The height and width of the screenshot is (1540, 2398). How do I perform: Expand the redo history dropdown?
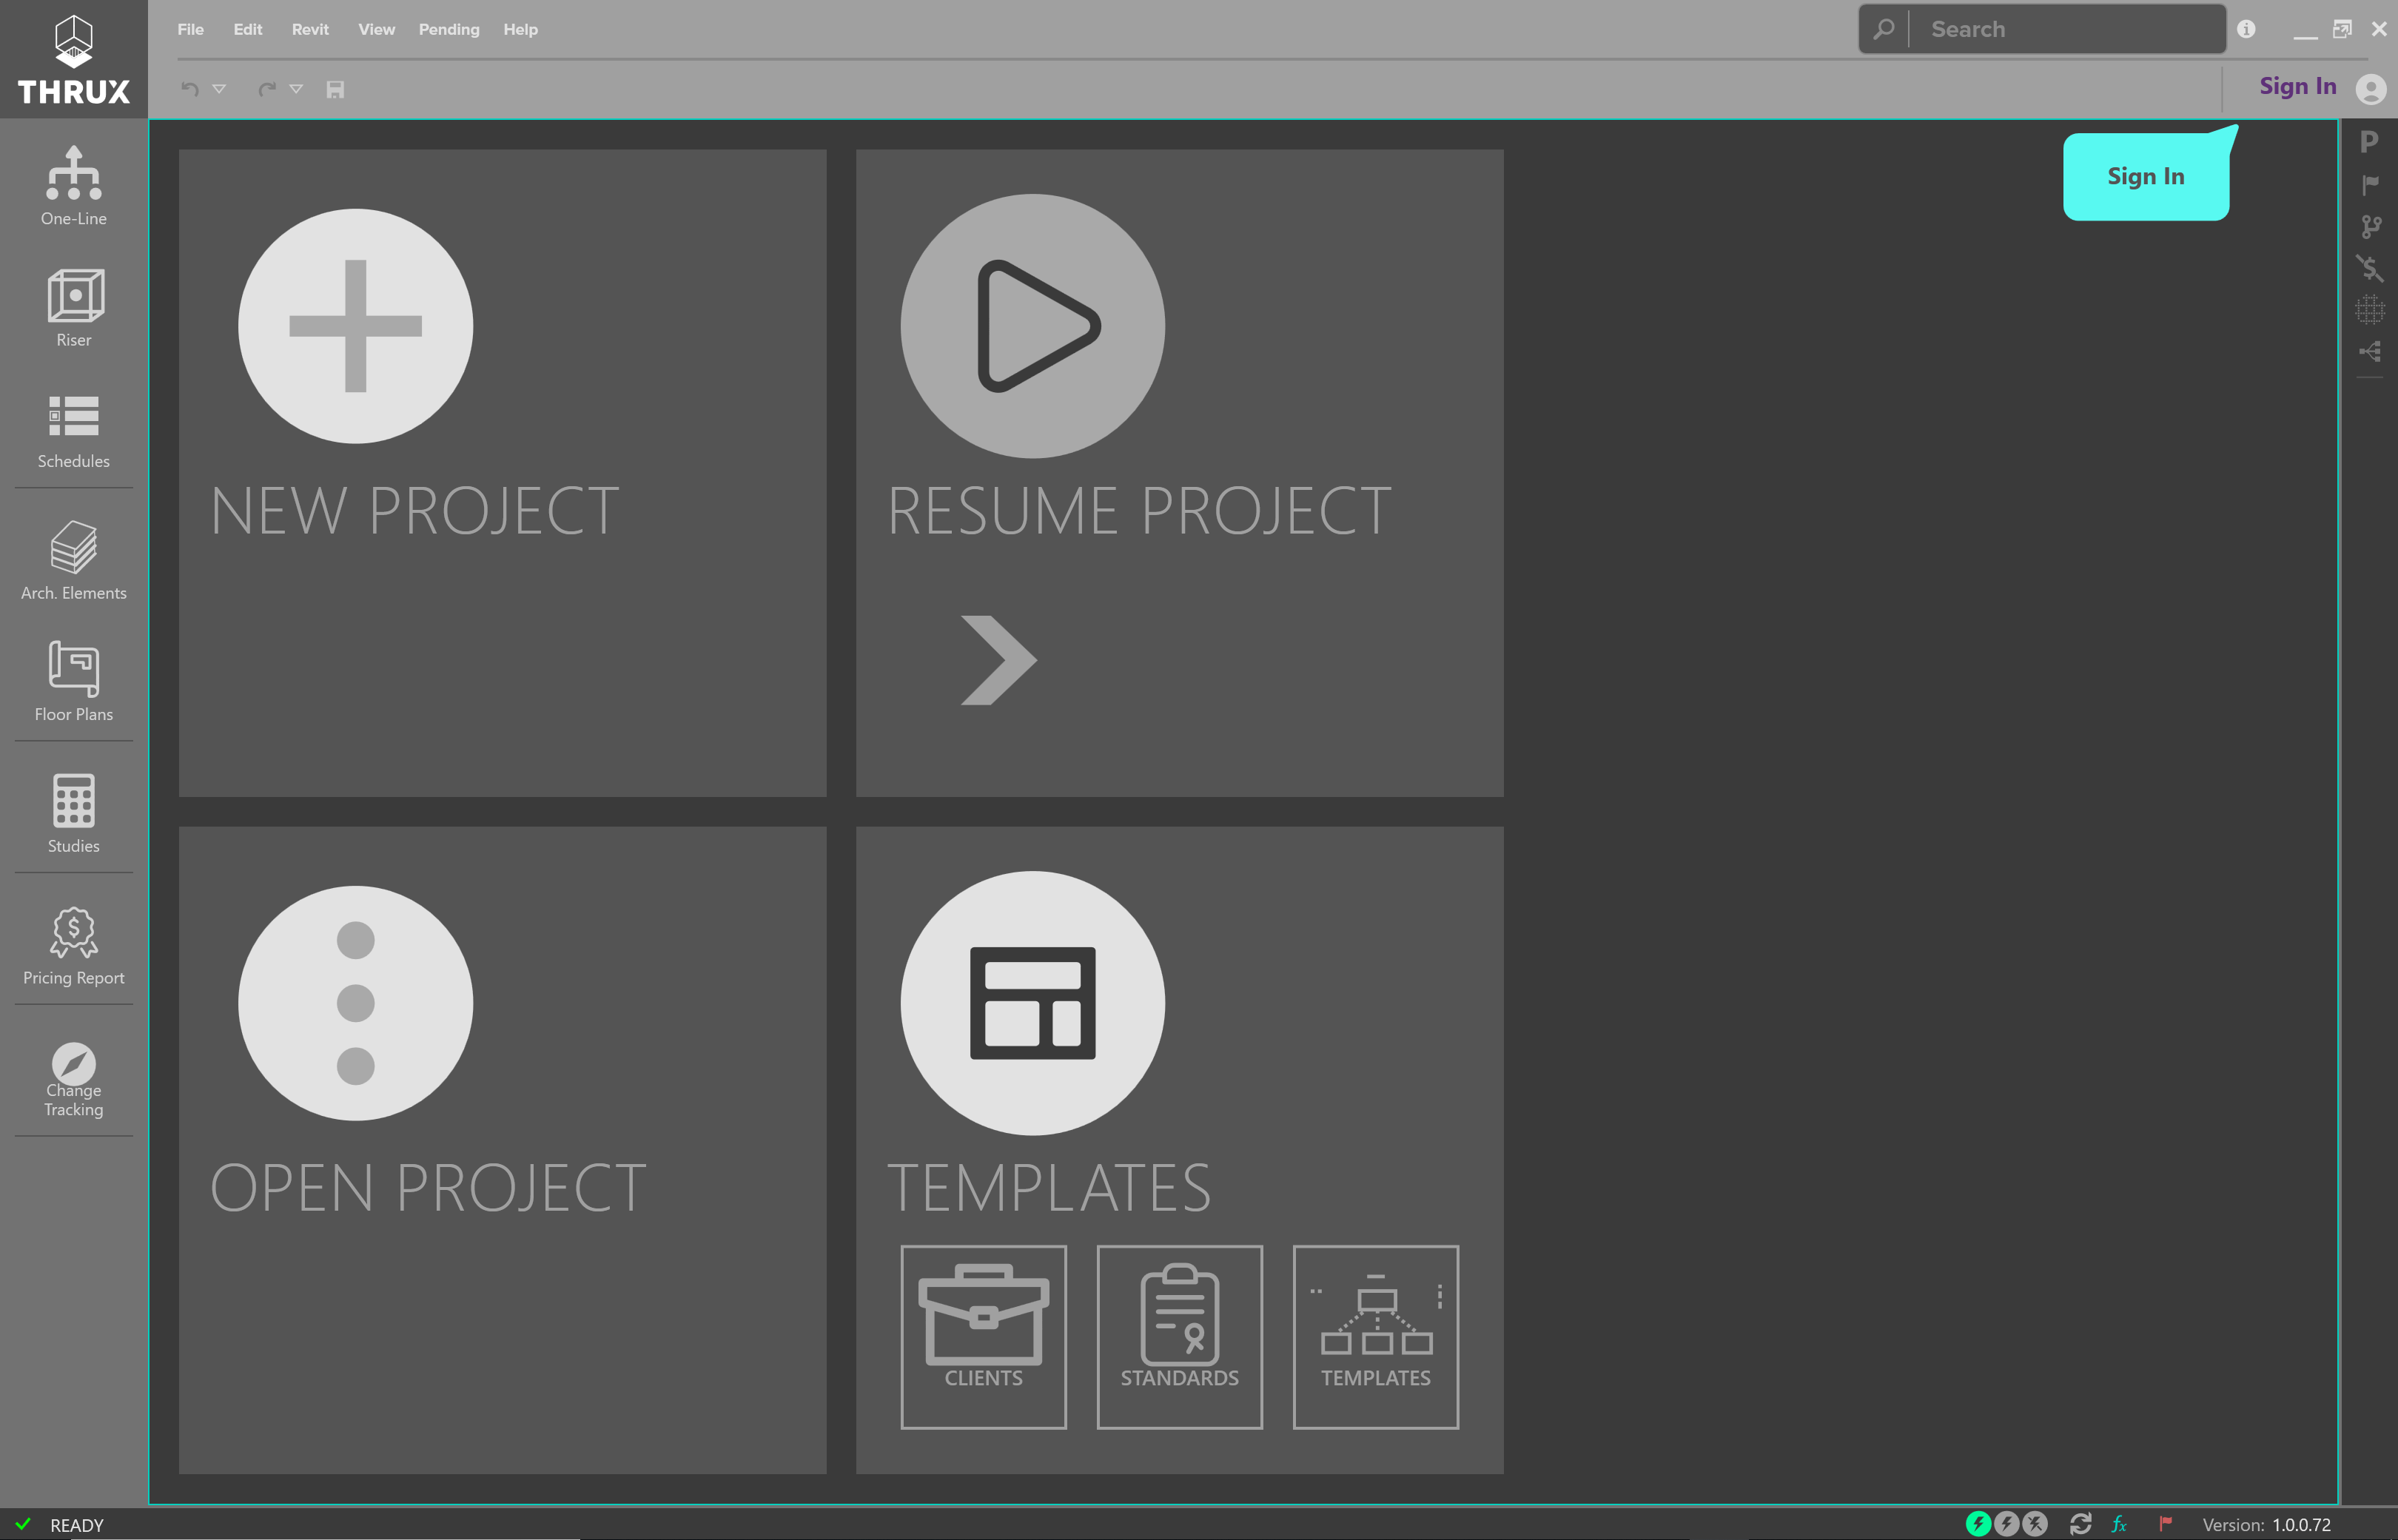point(296,89)
